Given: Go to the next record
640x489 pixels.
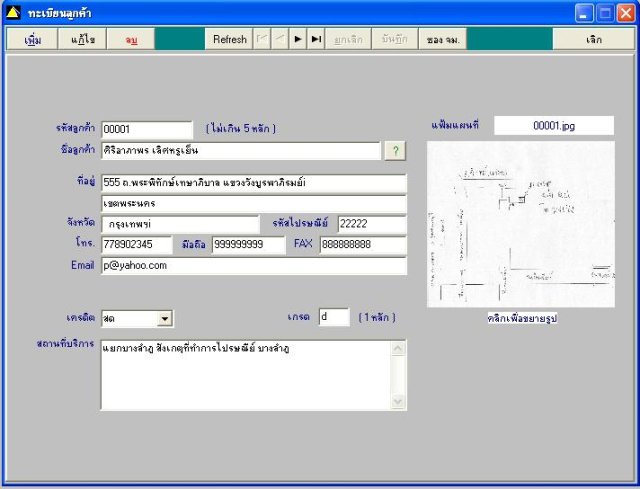Looking at the screenshot, I should (x=298, y=39).
